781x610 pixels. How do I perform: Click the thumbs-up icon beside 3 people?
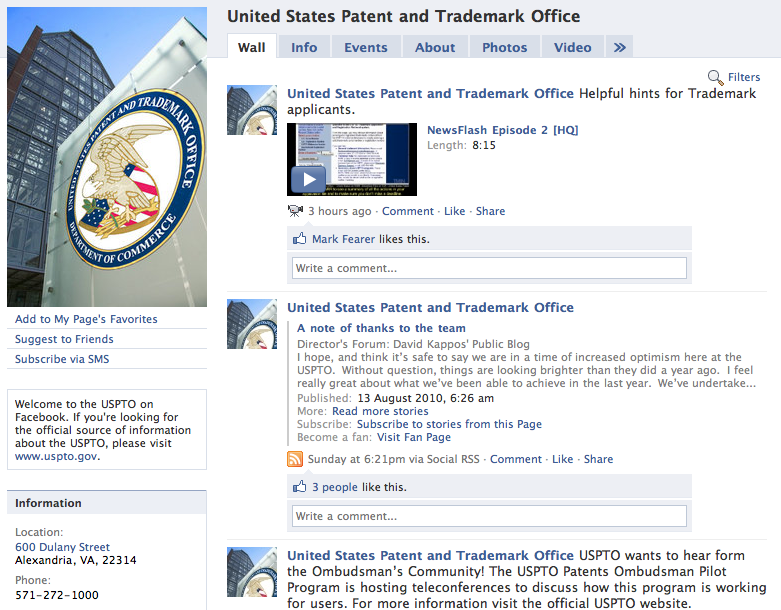pos(300,487)
